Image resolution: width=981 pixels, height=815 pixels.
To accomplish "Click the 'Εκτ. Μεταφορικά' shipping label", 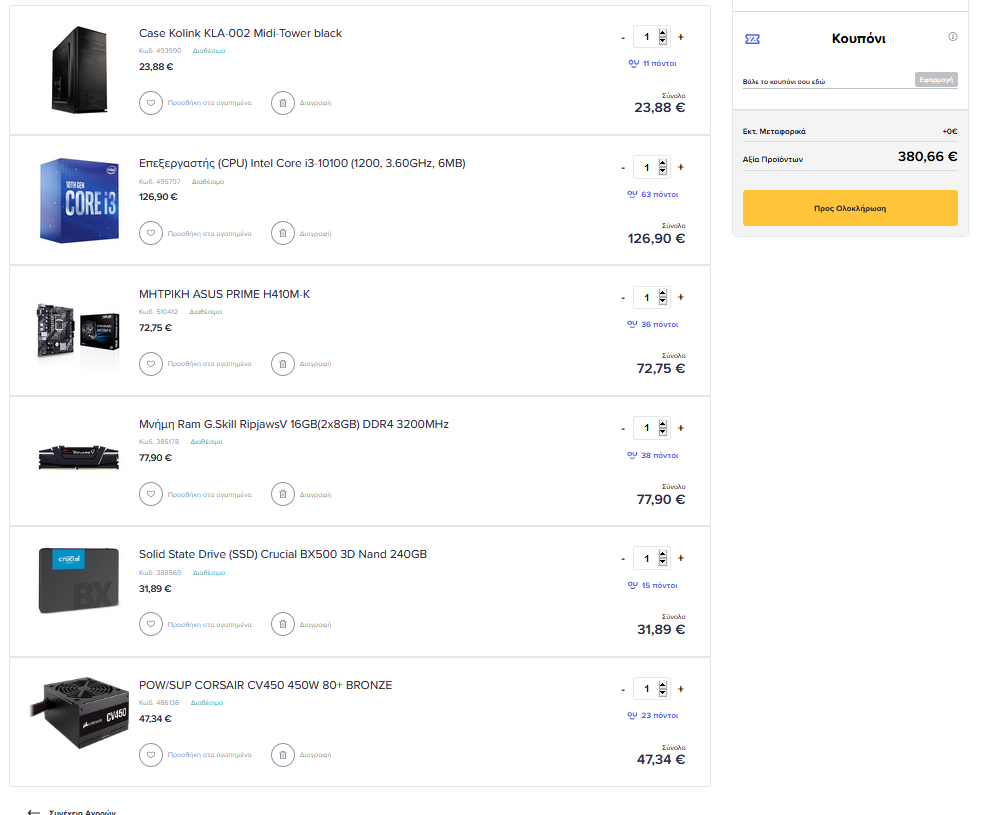I will click(x=774, y=131).
